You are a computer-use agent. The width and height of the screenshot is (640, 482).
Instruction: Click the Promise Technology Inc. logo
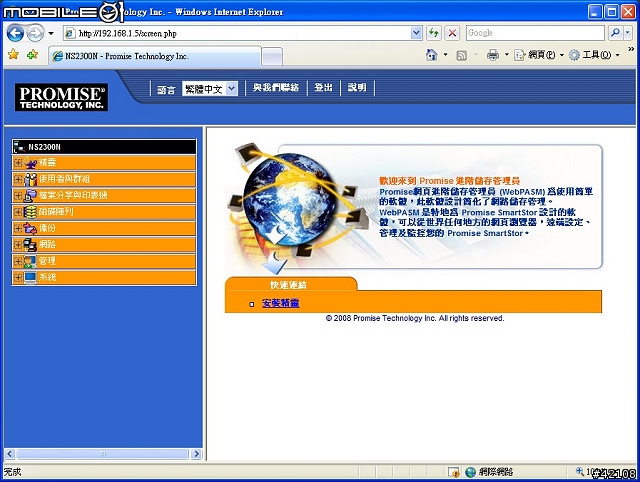click(61, 97)
